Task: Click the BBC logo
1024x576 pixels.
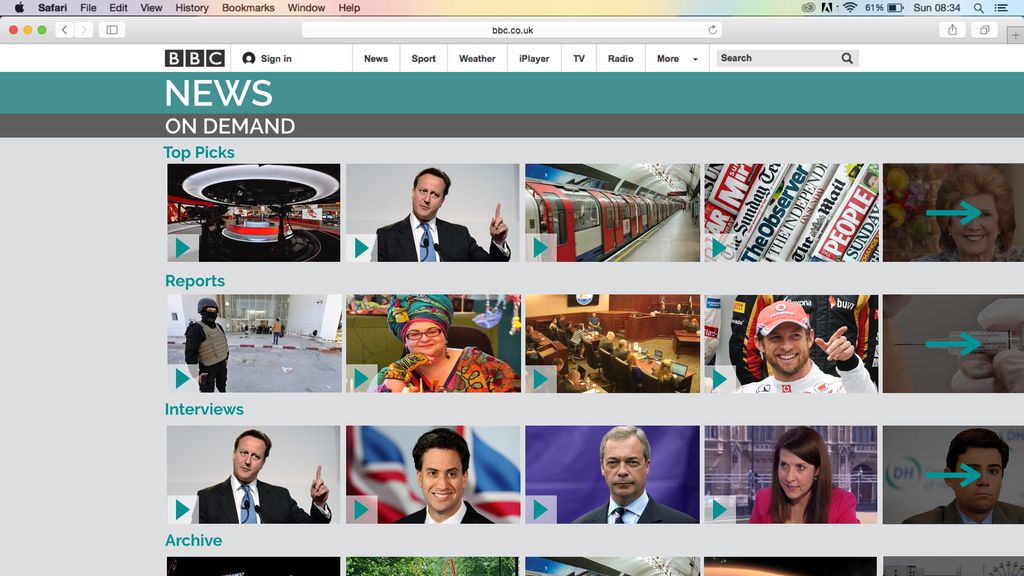Action: (194, 59)
